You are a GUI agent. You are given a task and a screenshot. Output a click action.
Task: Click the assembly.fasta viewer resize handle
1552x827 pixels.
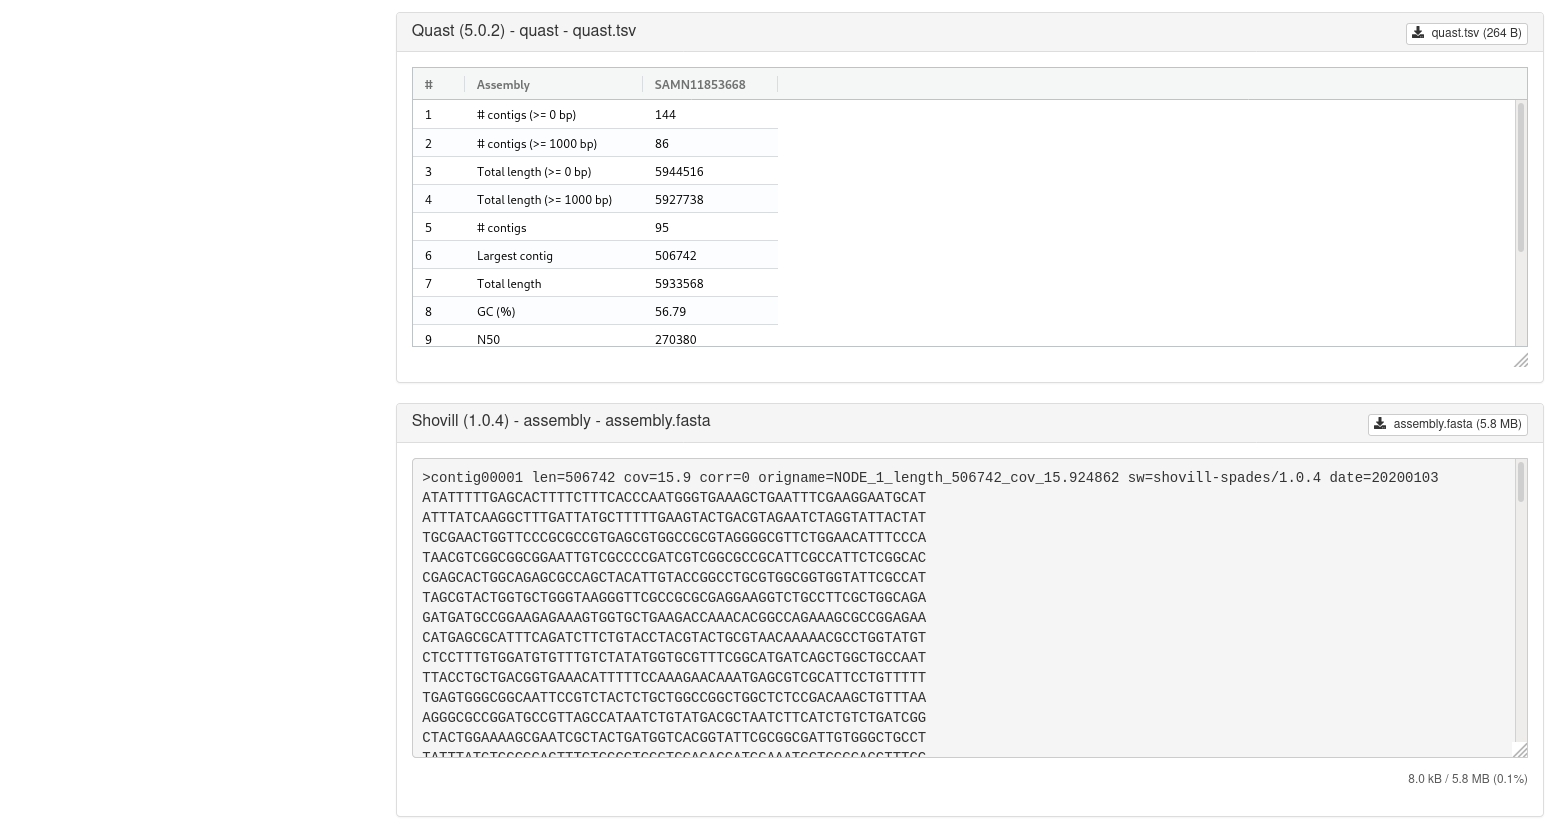(x=1521, y=750)
